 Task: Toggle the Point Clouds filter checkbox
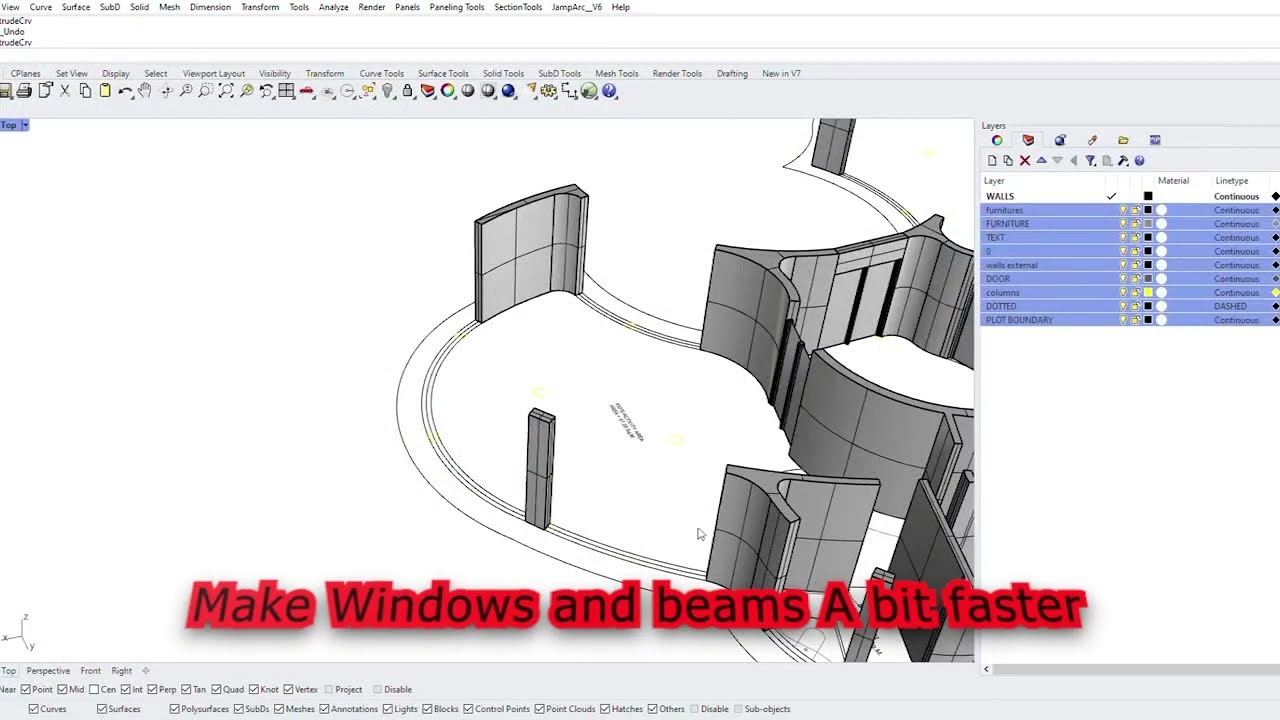540,709
